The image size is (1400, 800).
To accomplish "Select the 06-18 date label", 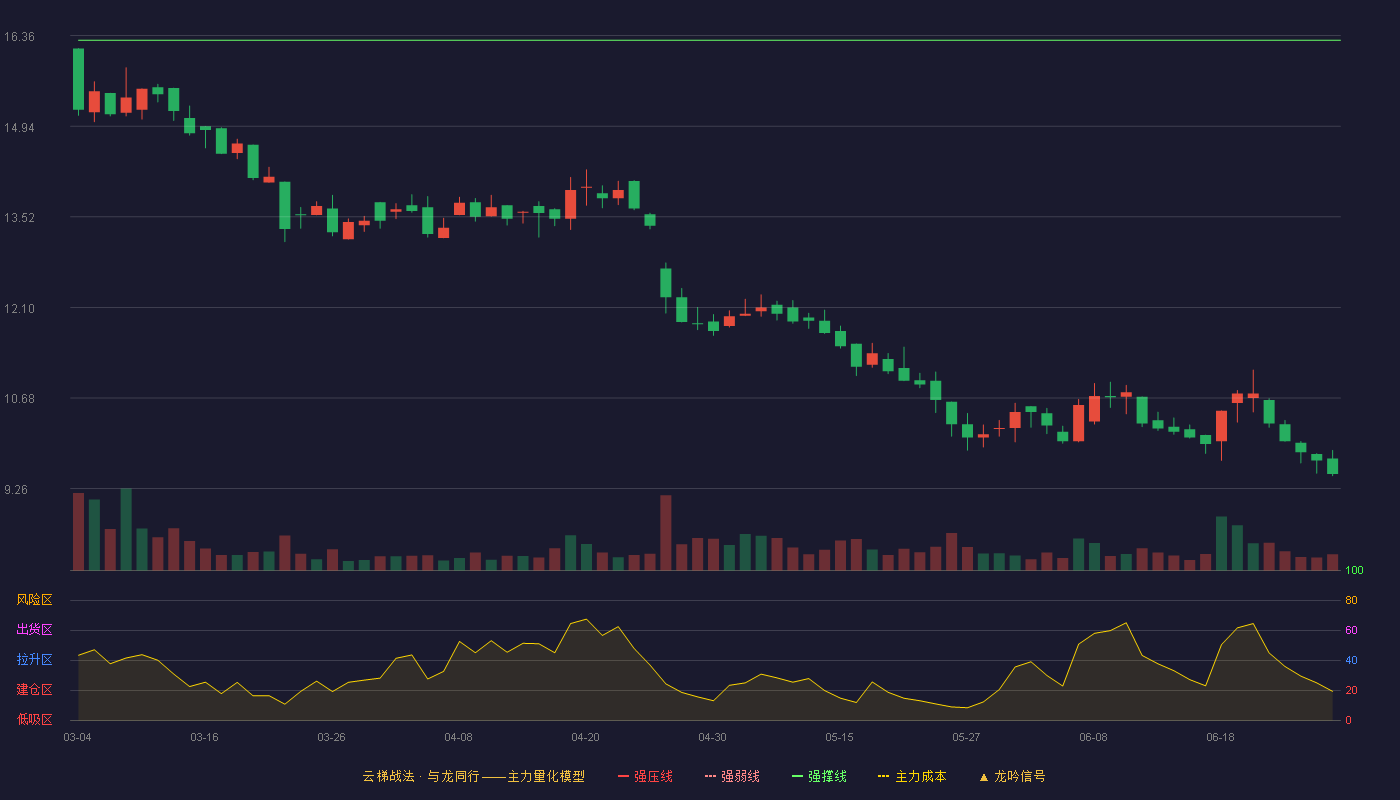I will coord(1221,737).
